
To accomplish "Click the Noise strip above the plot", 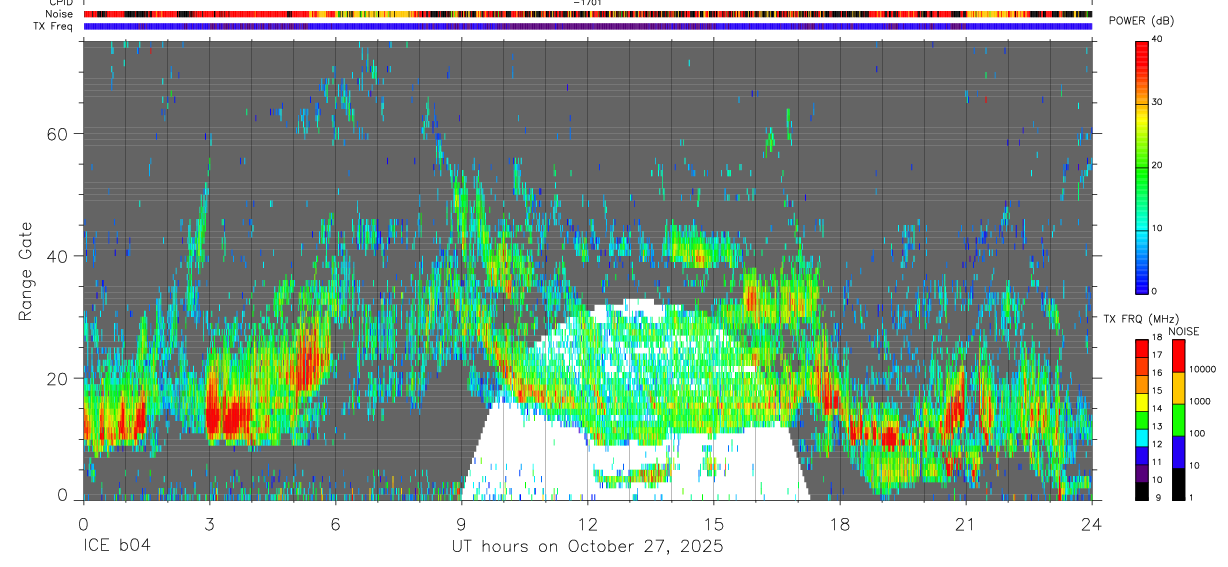I will click(x=587, y=14).
